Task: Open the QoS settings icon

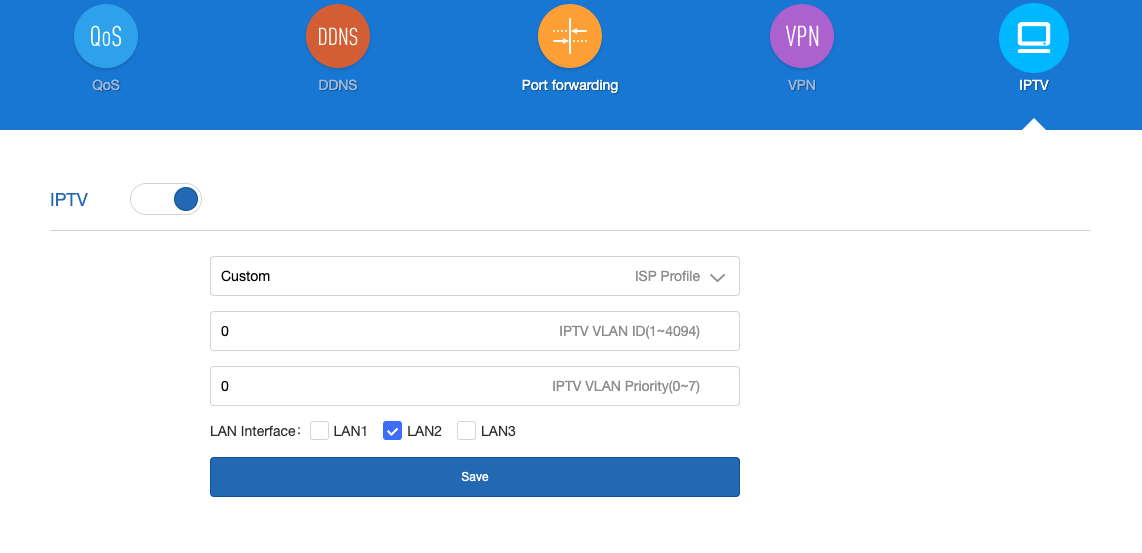Action: (x=106, y=36)
